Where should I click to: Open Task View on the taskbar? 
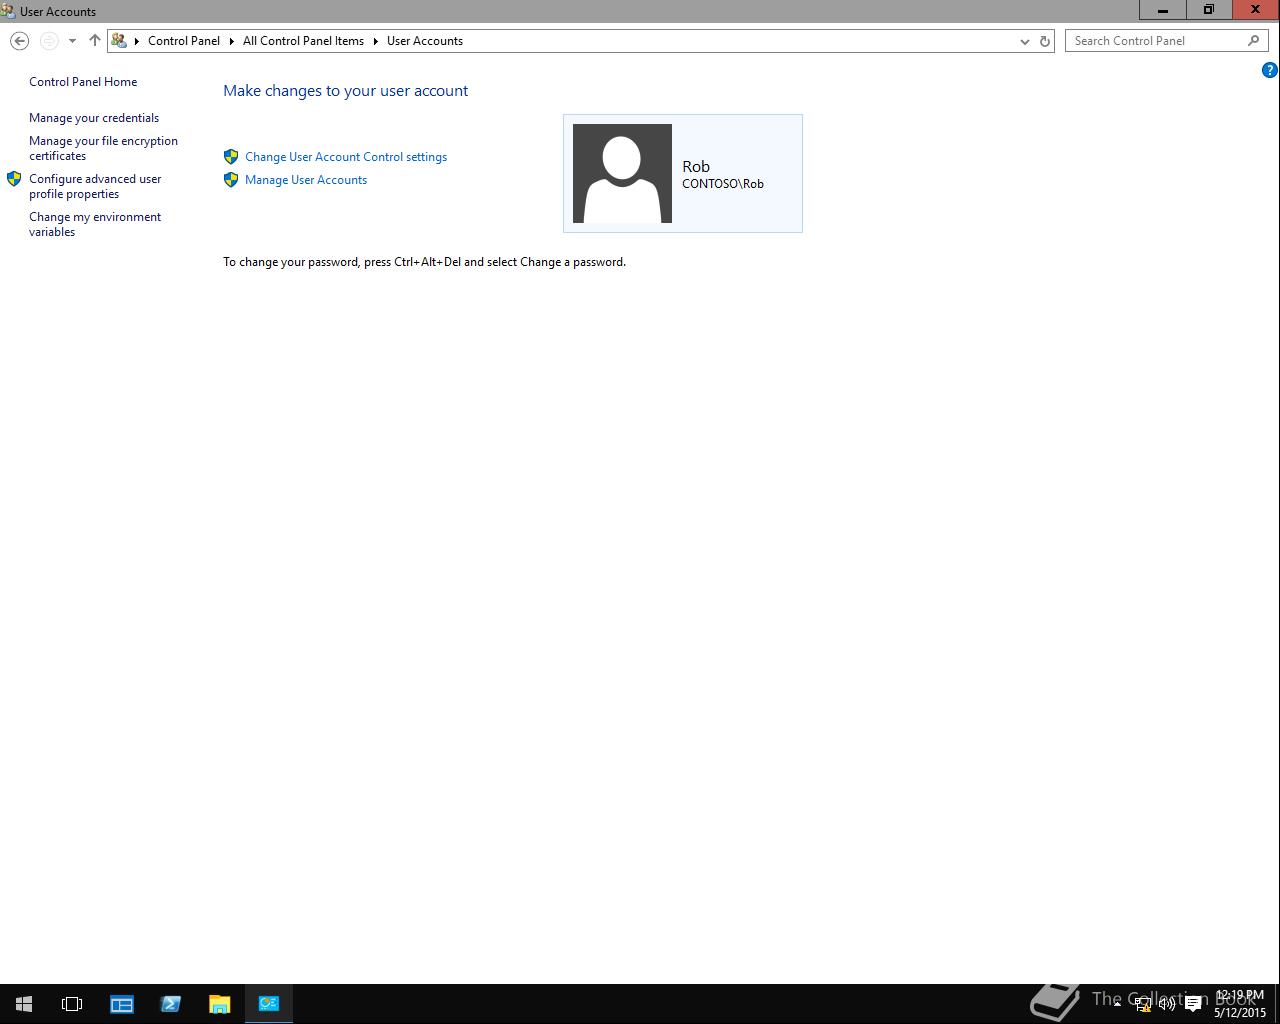tap(72, 1004)
